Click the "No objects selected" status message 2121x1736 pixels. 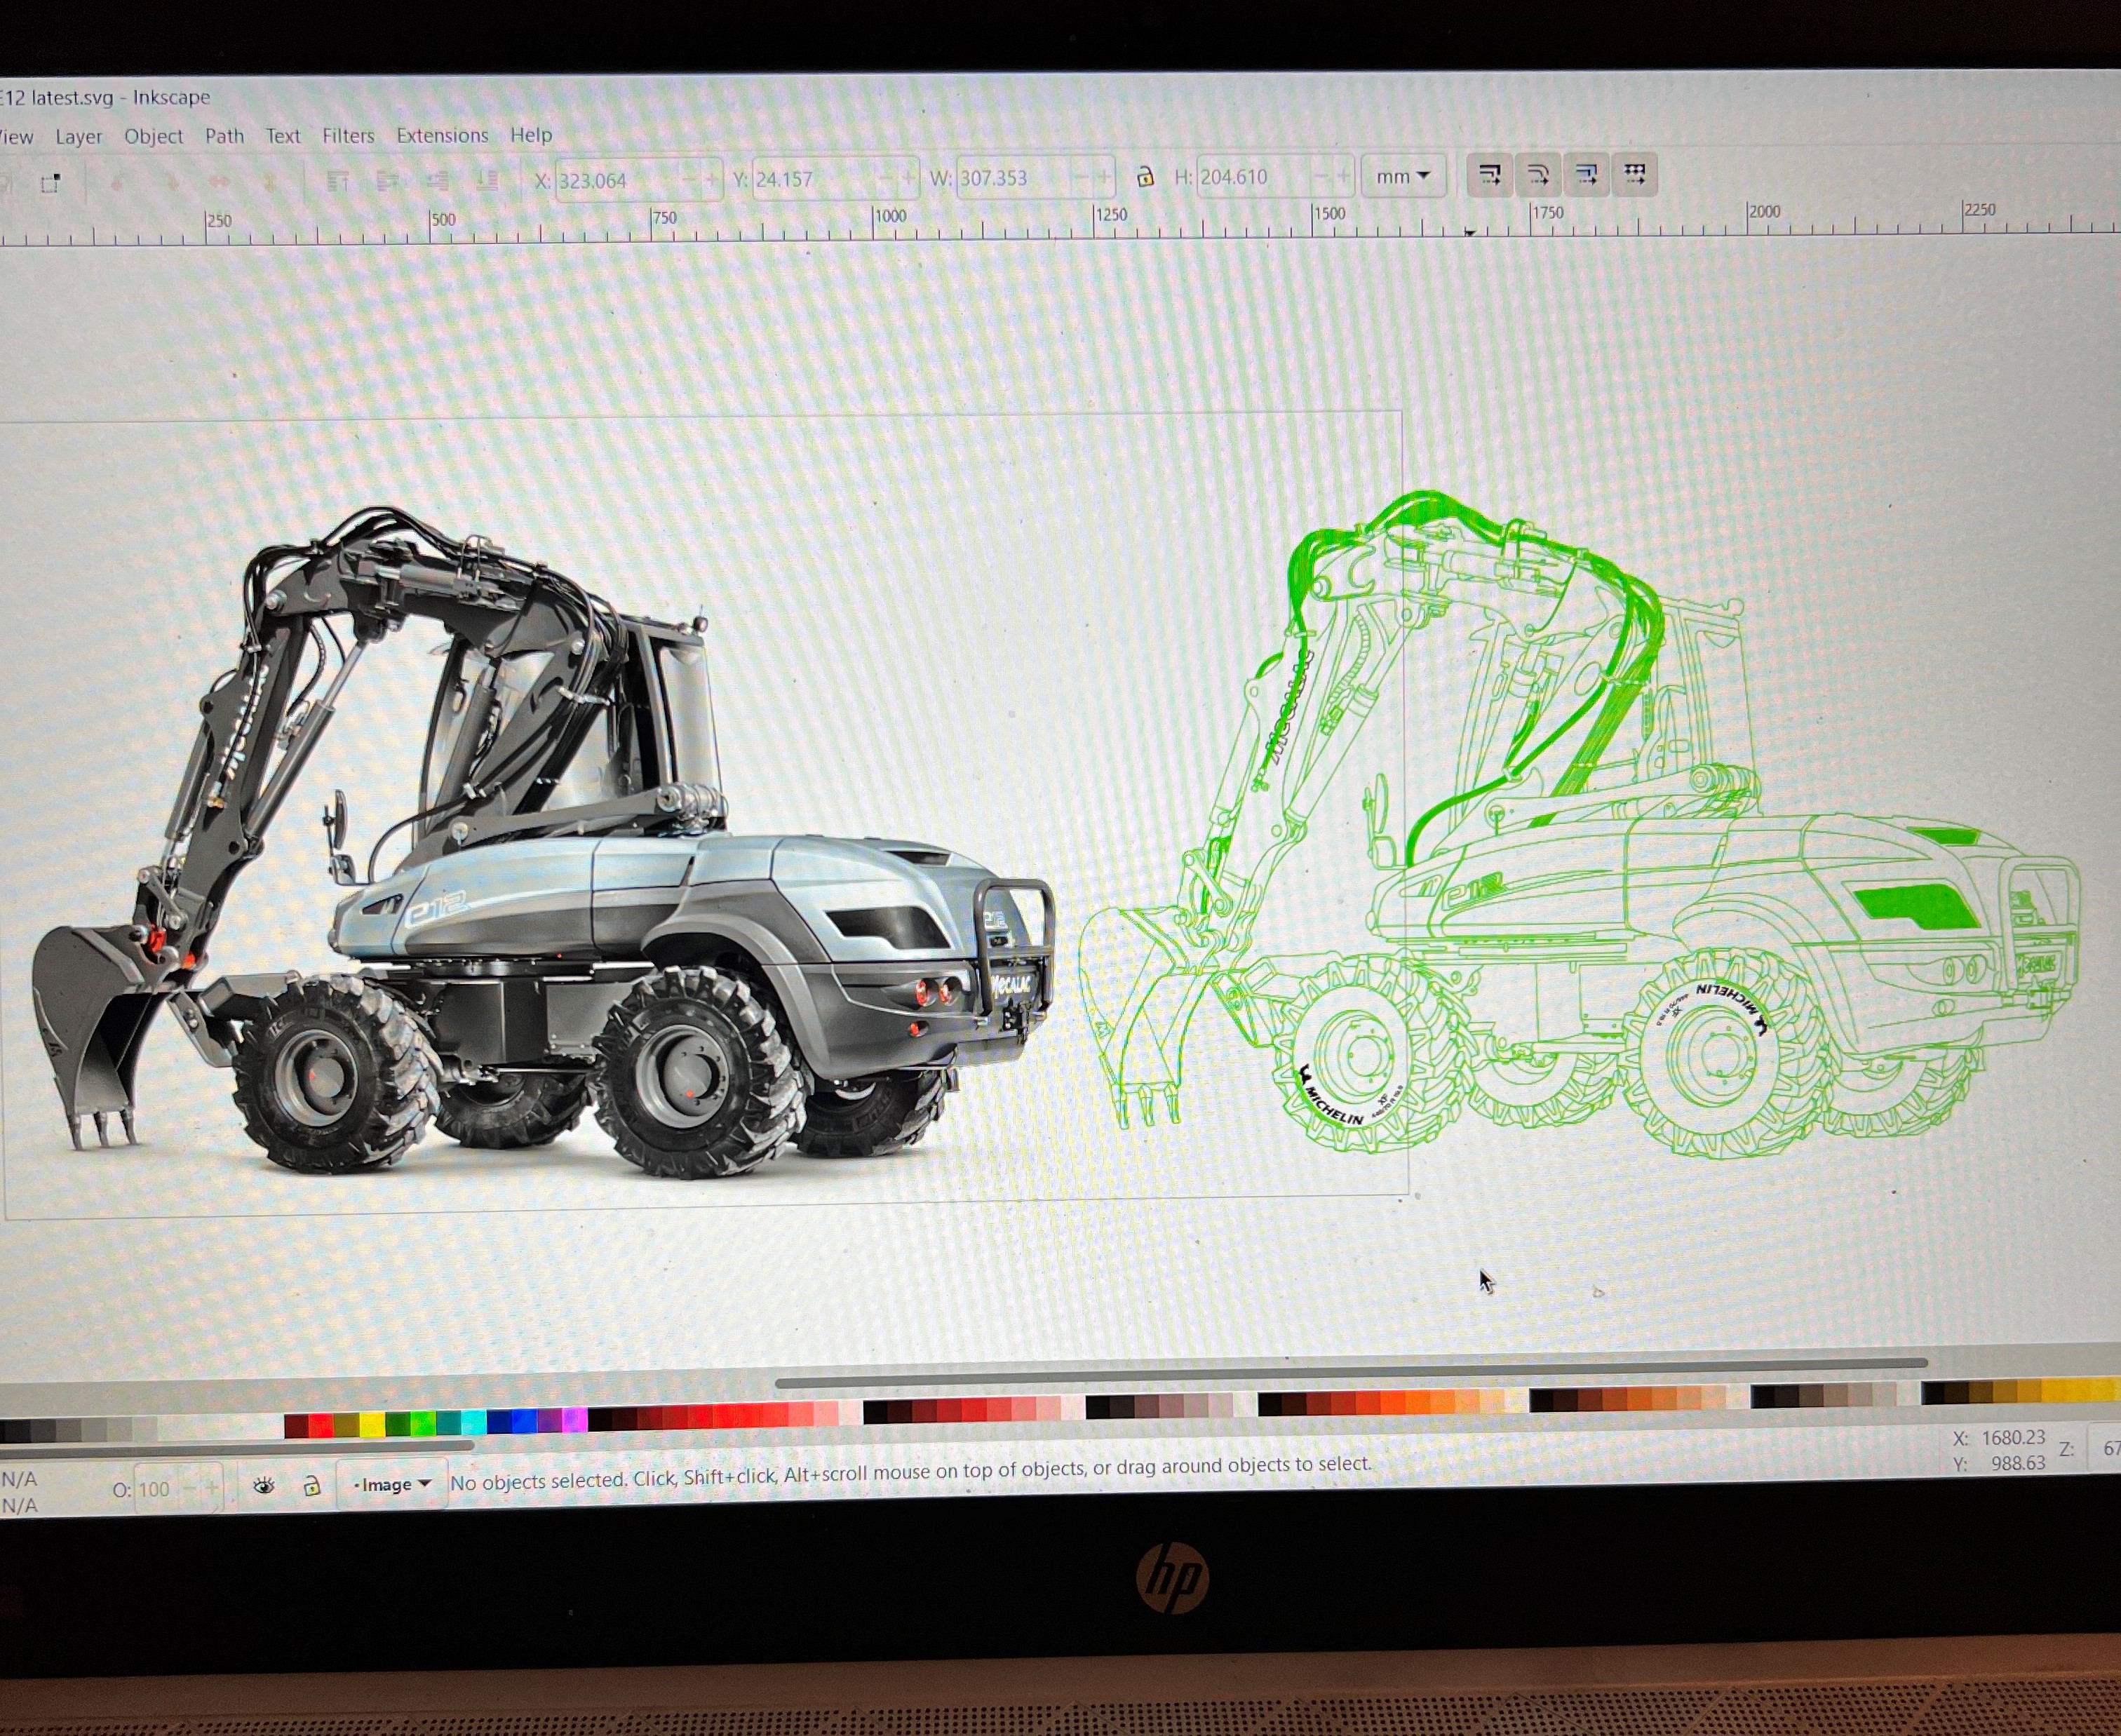pyautogui.click(x=910, y=1473)
